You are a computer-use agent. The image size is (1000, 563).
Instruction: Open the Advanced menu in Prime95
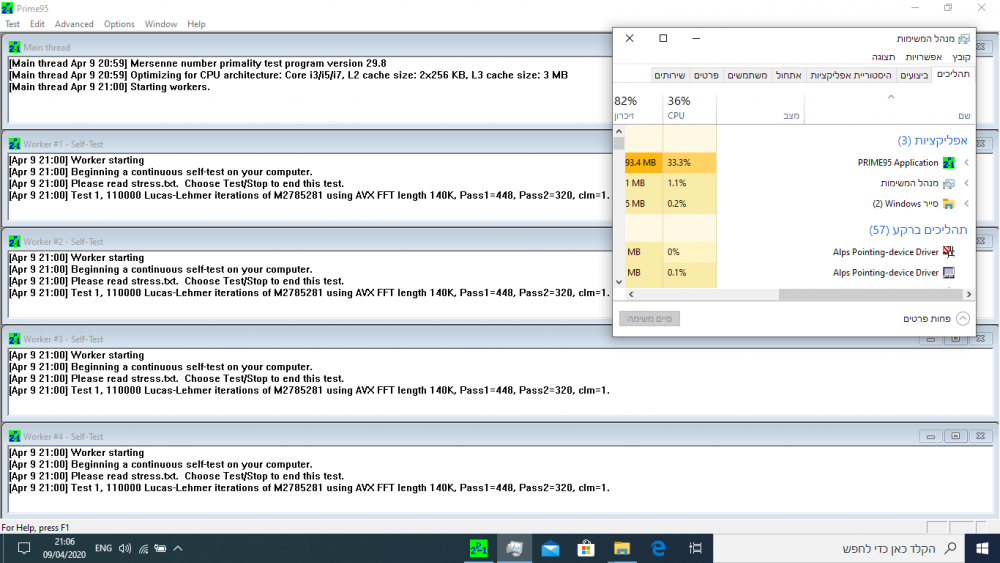(74, 24)
